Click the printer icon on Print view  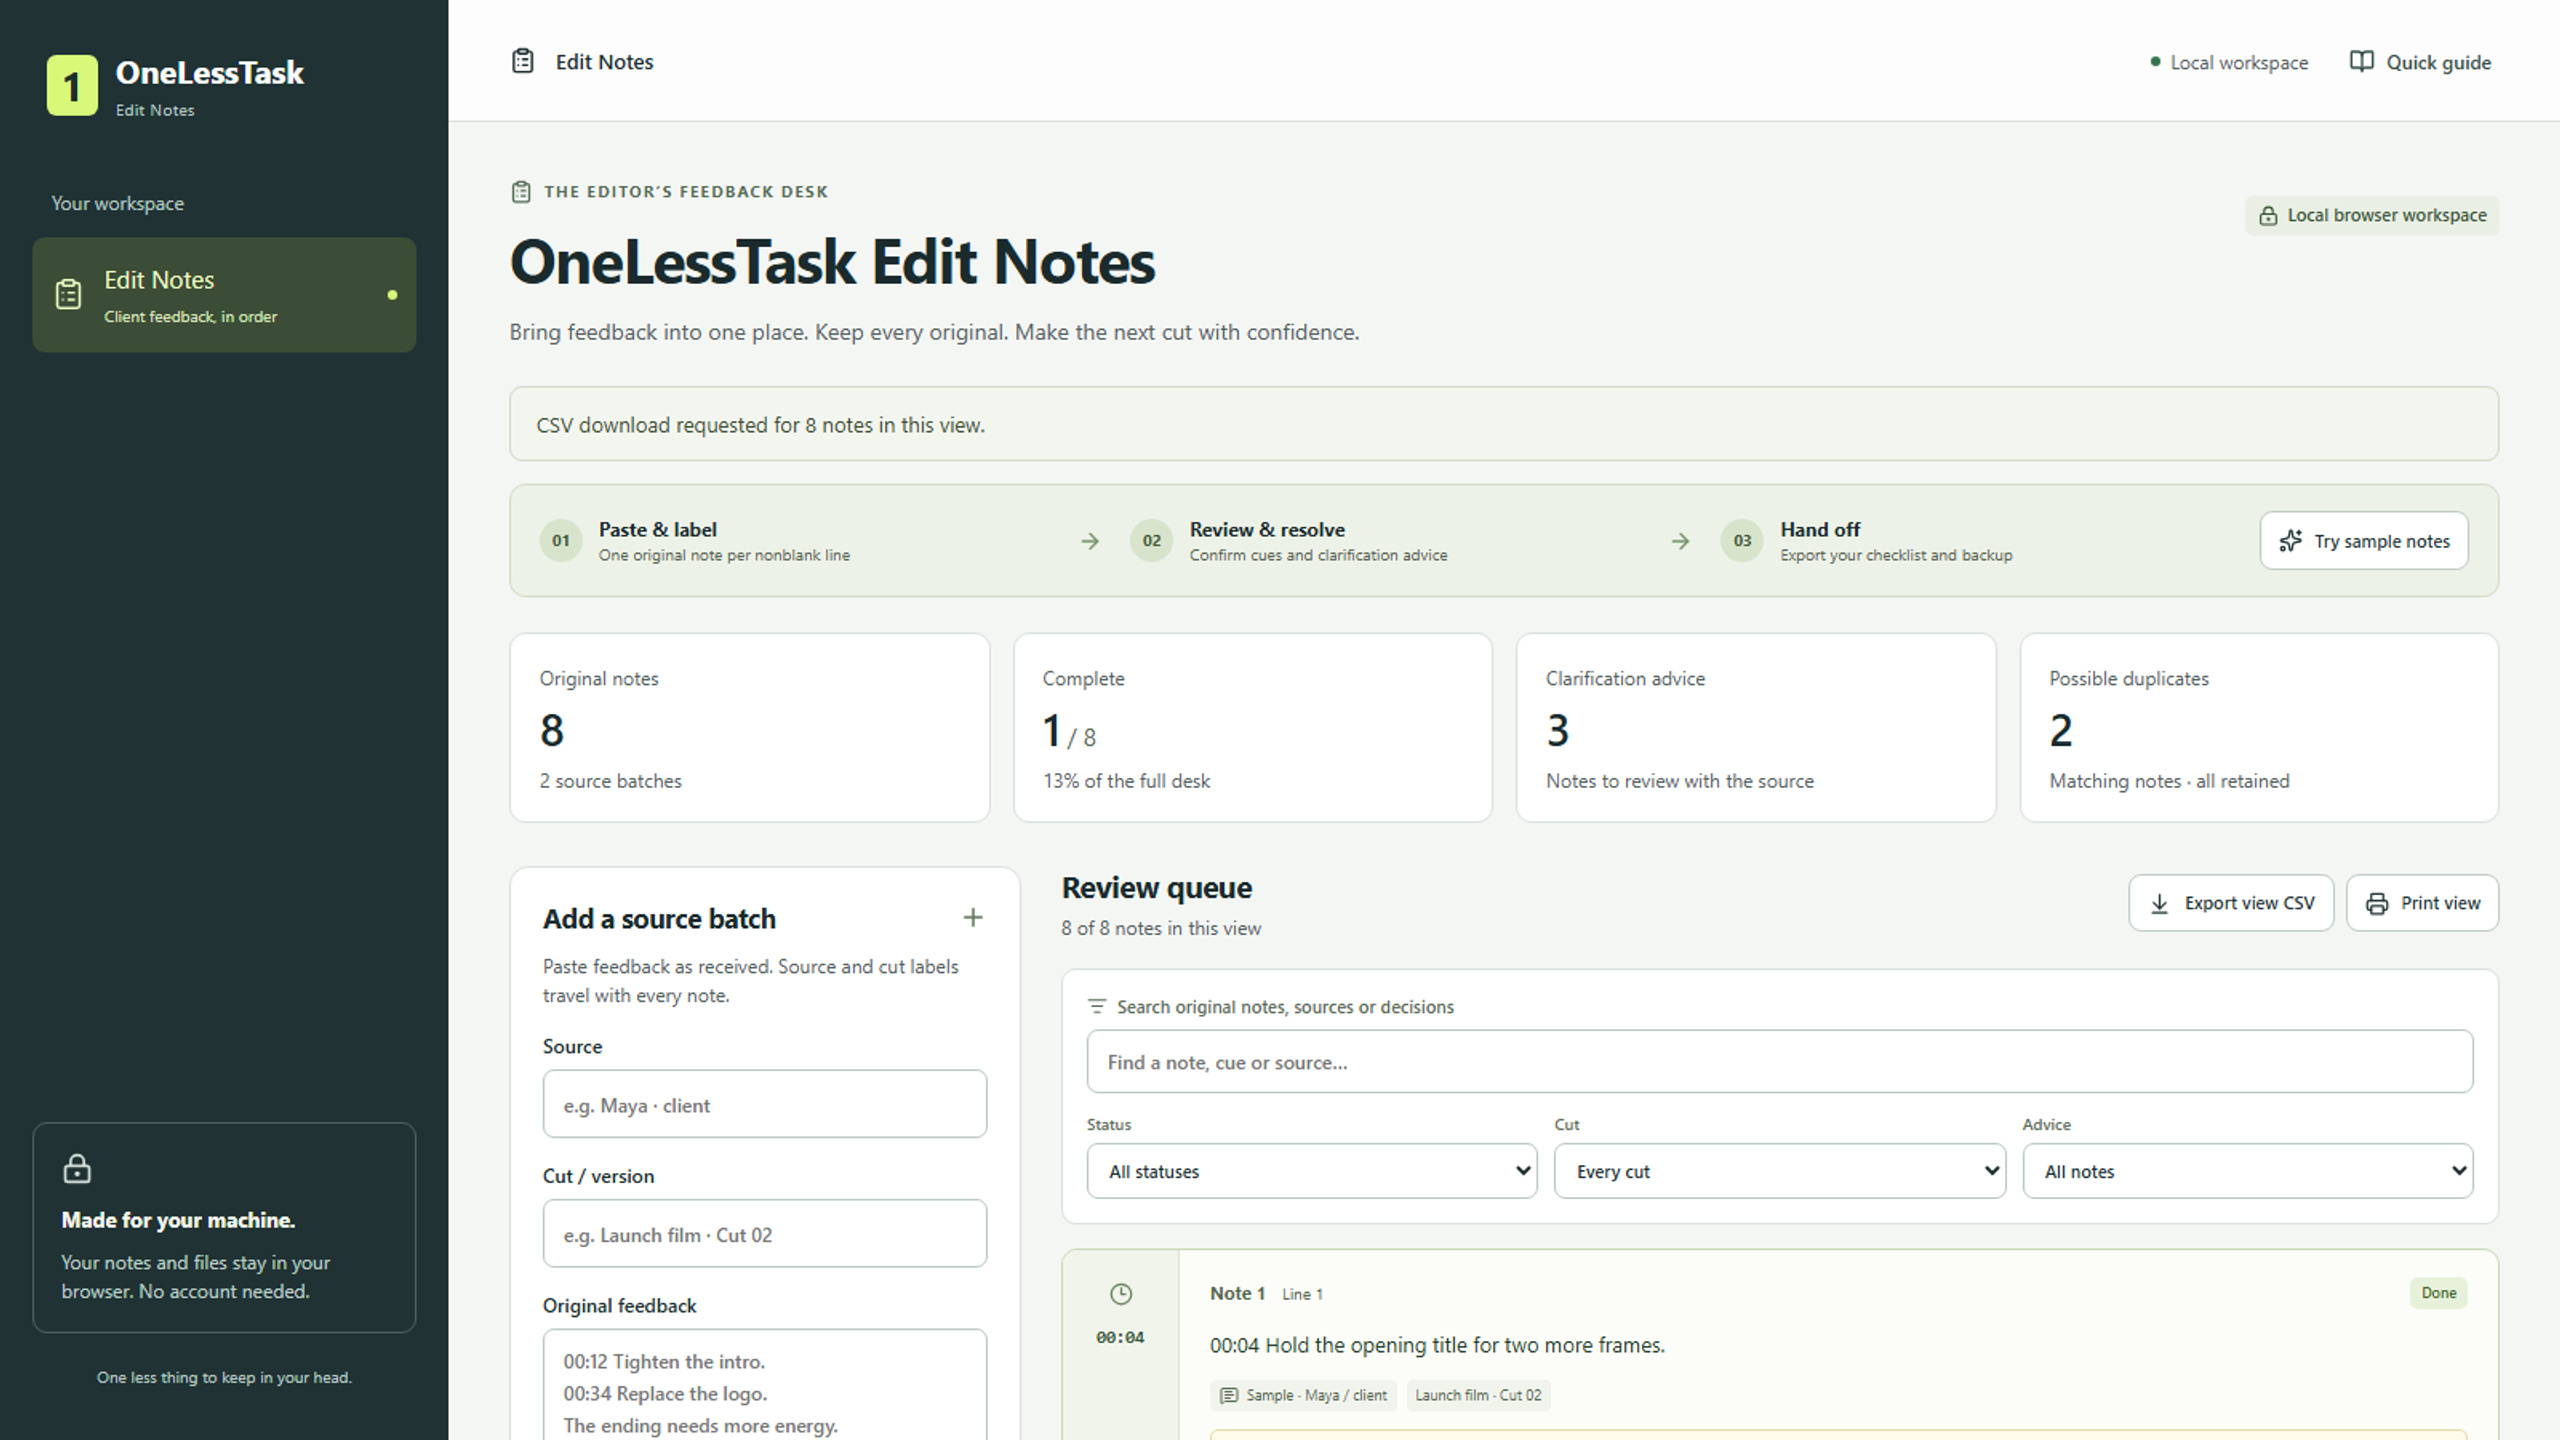(2377, 903)
